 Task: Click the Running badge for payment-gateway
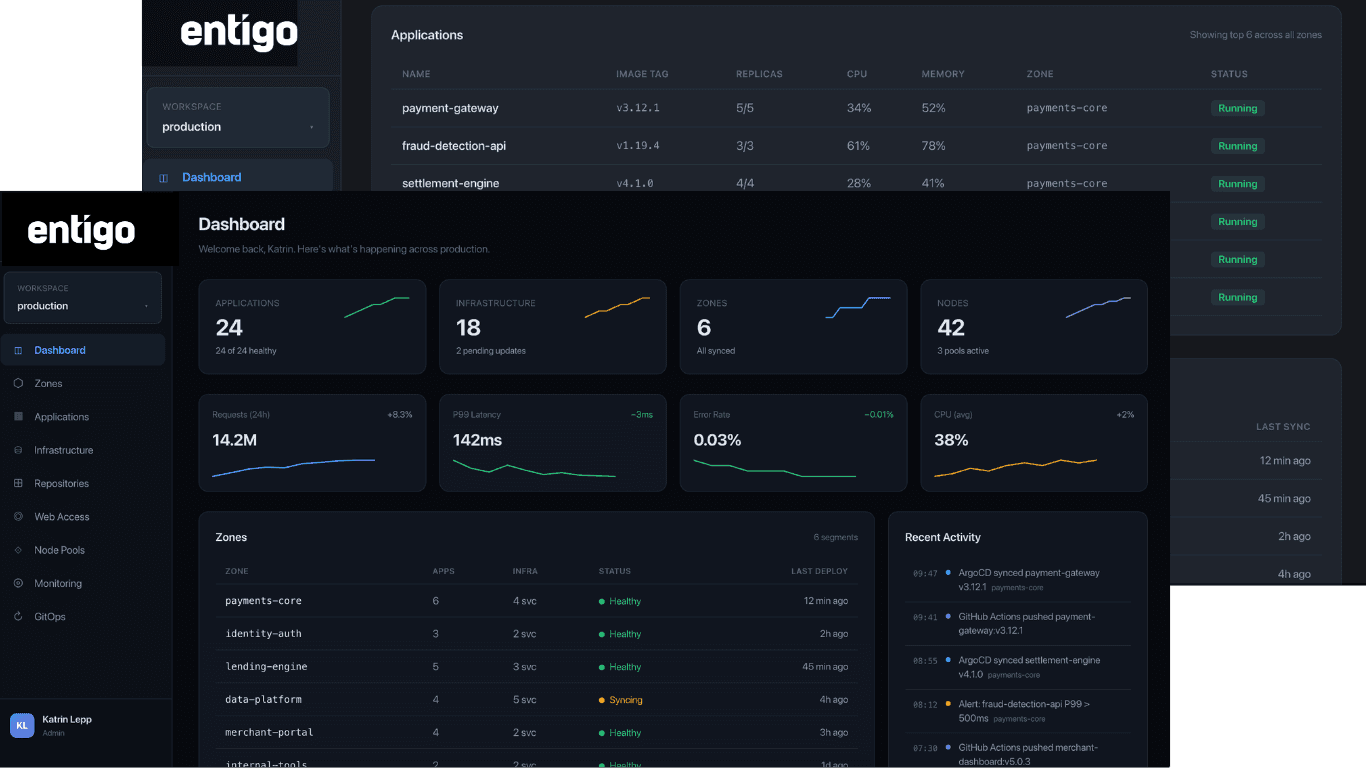coord(1237,108)
